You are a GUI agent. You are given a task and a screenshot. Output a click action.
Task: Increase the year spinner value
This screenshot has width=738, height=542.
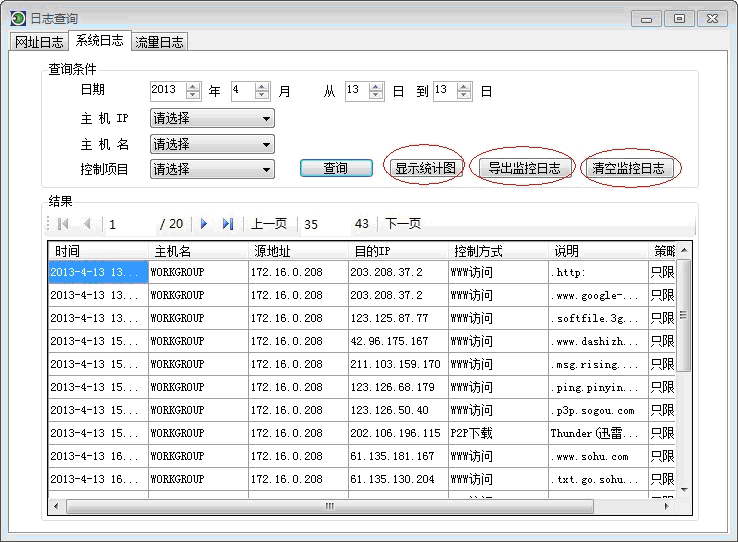(193, 87)
